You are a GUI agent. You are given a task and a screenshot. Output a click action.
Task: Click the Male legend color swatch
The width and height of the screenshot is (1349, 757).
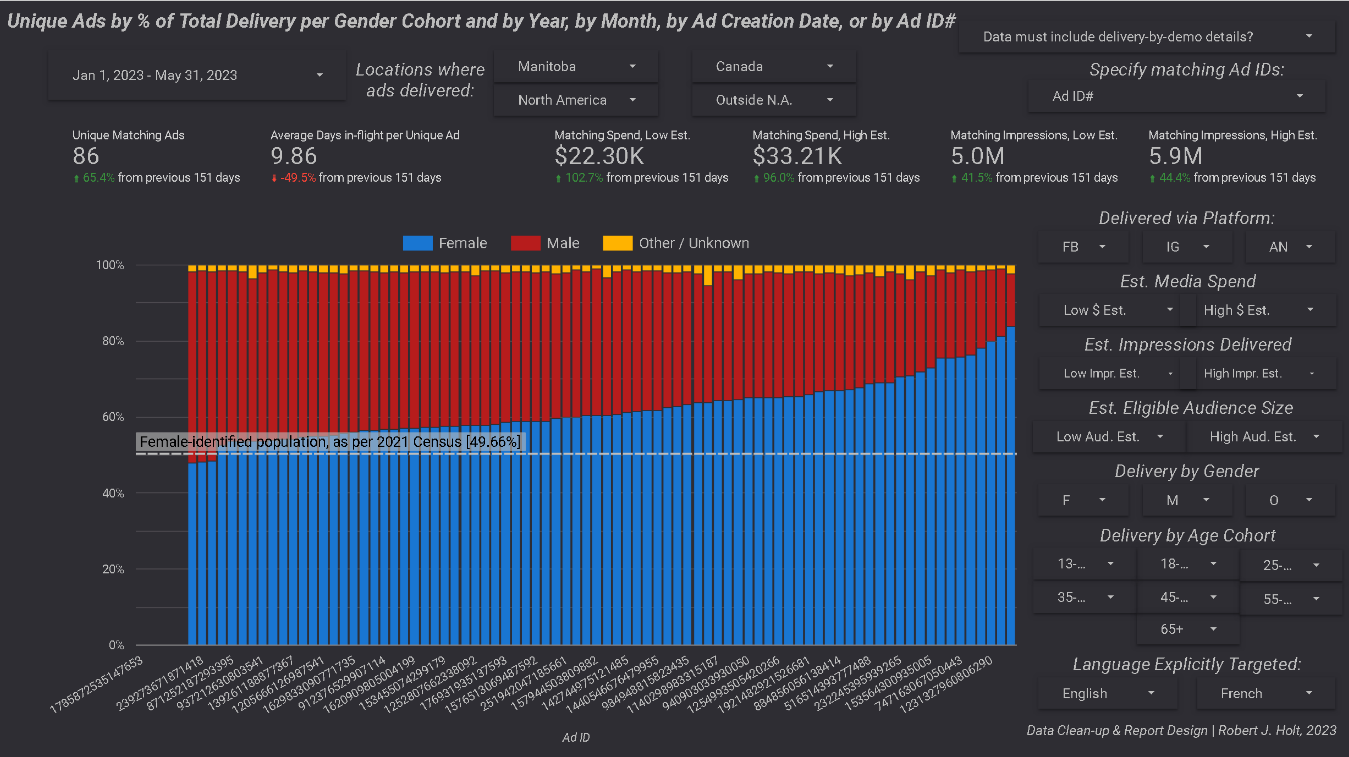point(526,243)
